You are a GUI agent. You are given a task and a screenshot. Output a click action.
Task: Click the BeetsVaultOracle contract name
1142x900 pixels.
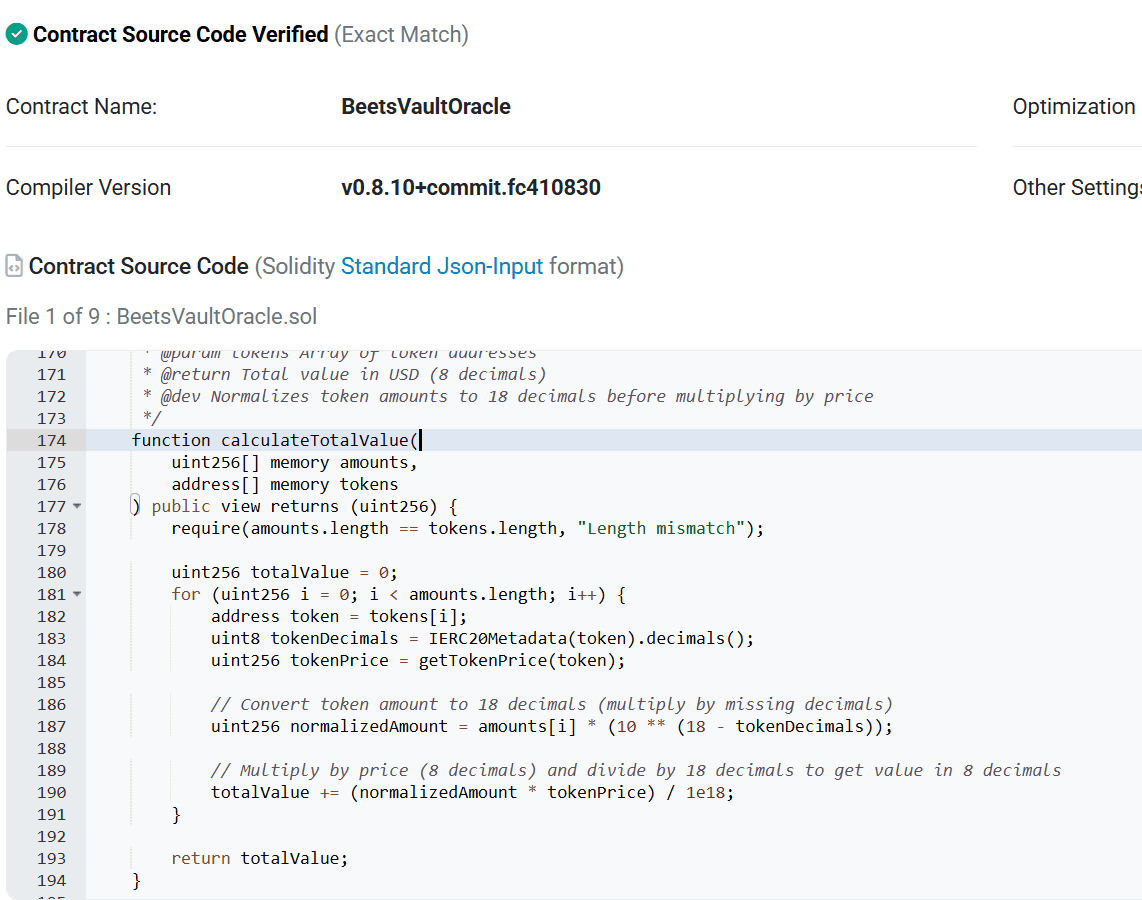(x=425, y=107)
